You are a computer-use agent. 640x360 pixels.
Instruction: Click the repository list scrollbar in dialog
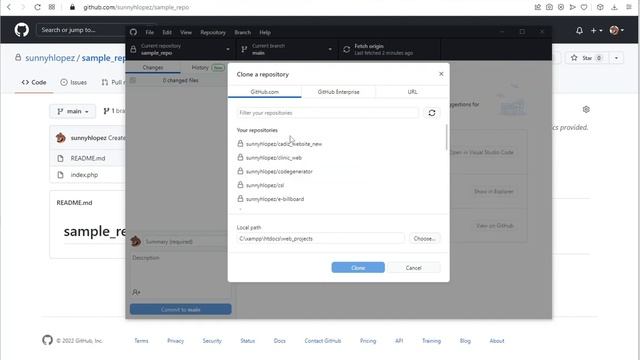coord(447,138)
